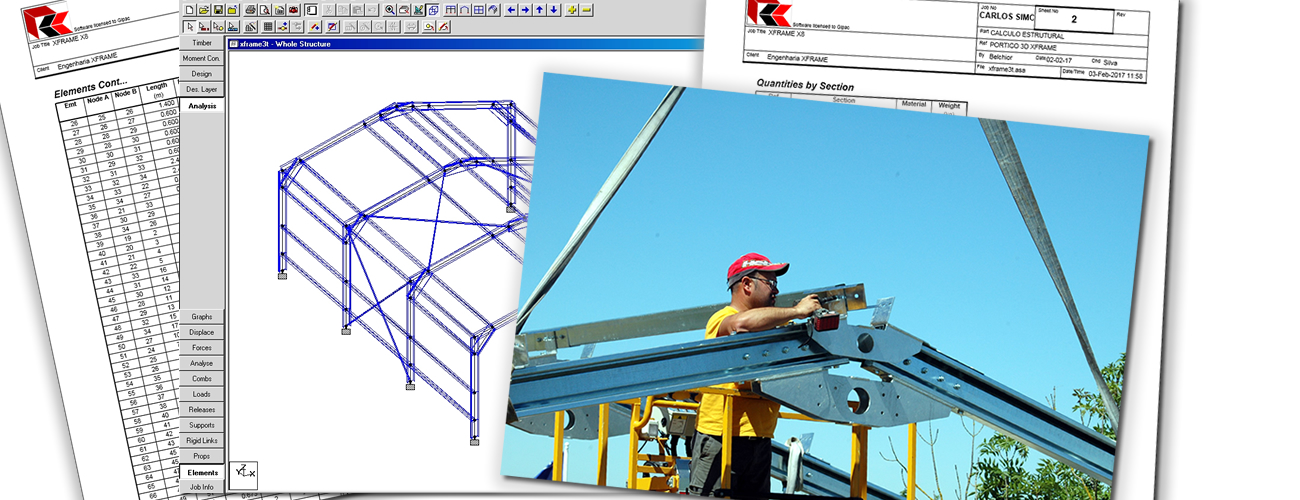Image resolution: width=1300 pixels, height=500 pixels.
Task: Click the yellow plus icon
Action: click(x=572, y=10)
